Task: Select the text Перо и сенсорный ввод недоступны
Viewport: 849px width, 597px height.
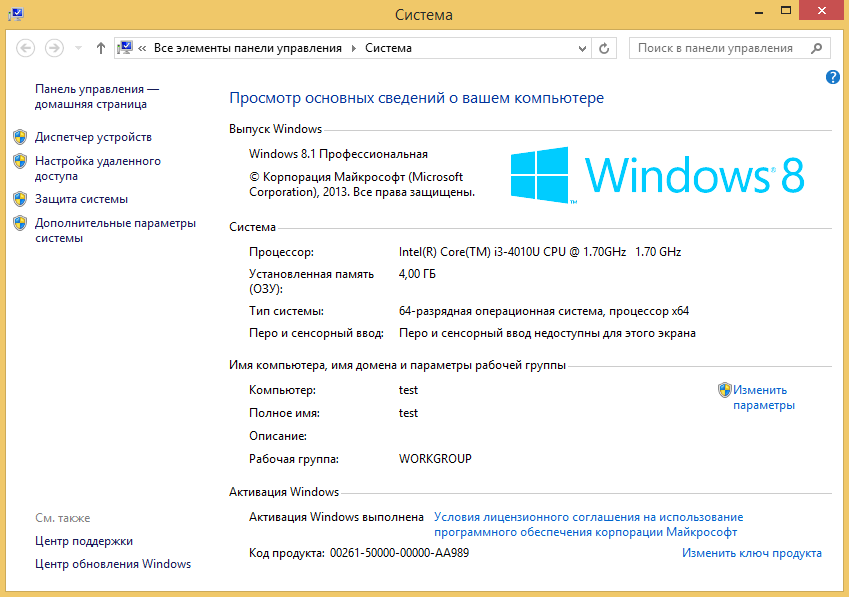Action: pos(547,333)
